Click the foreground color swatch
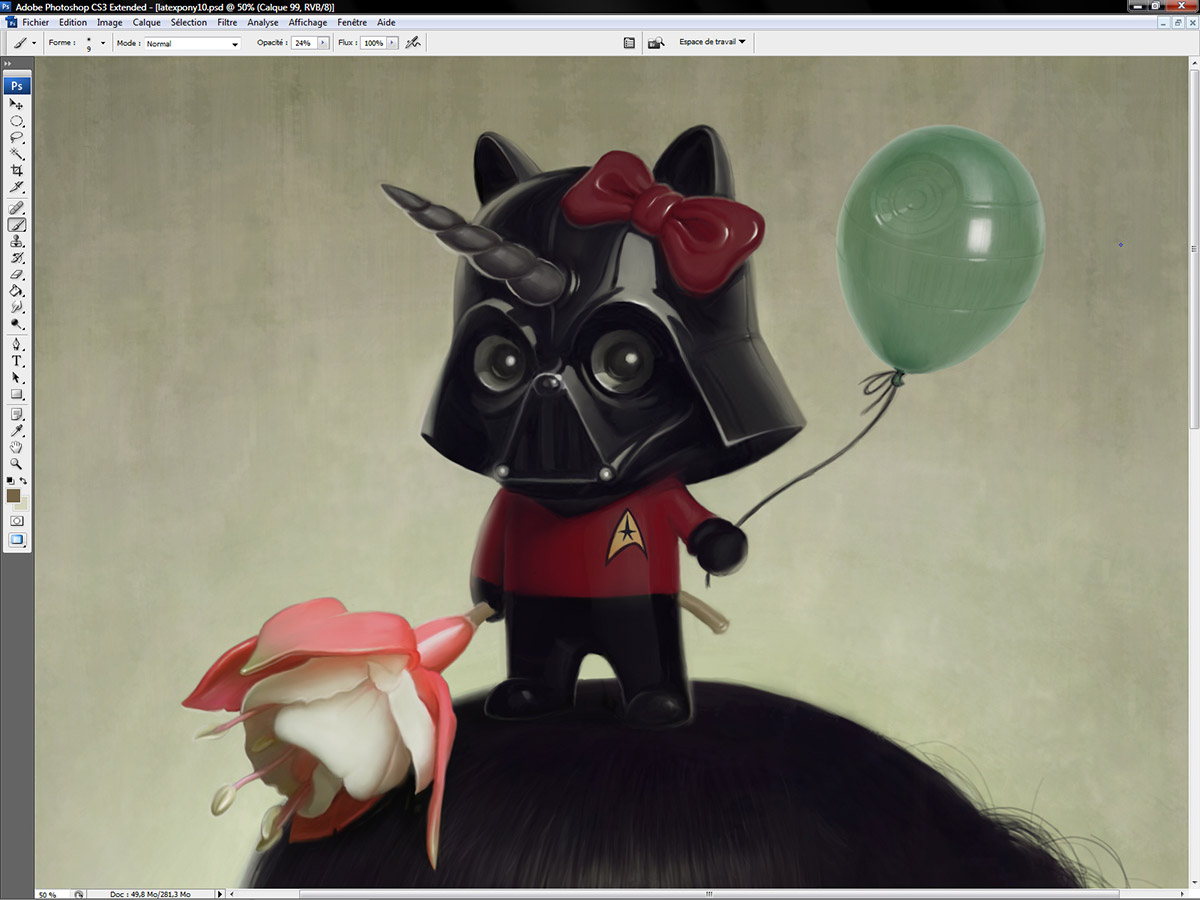 (13, 496)
